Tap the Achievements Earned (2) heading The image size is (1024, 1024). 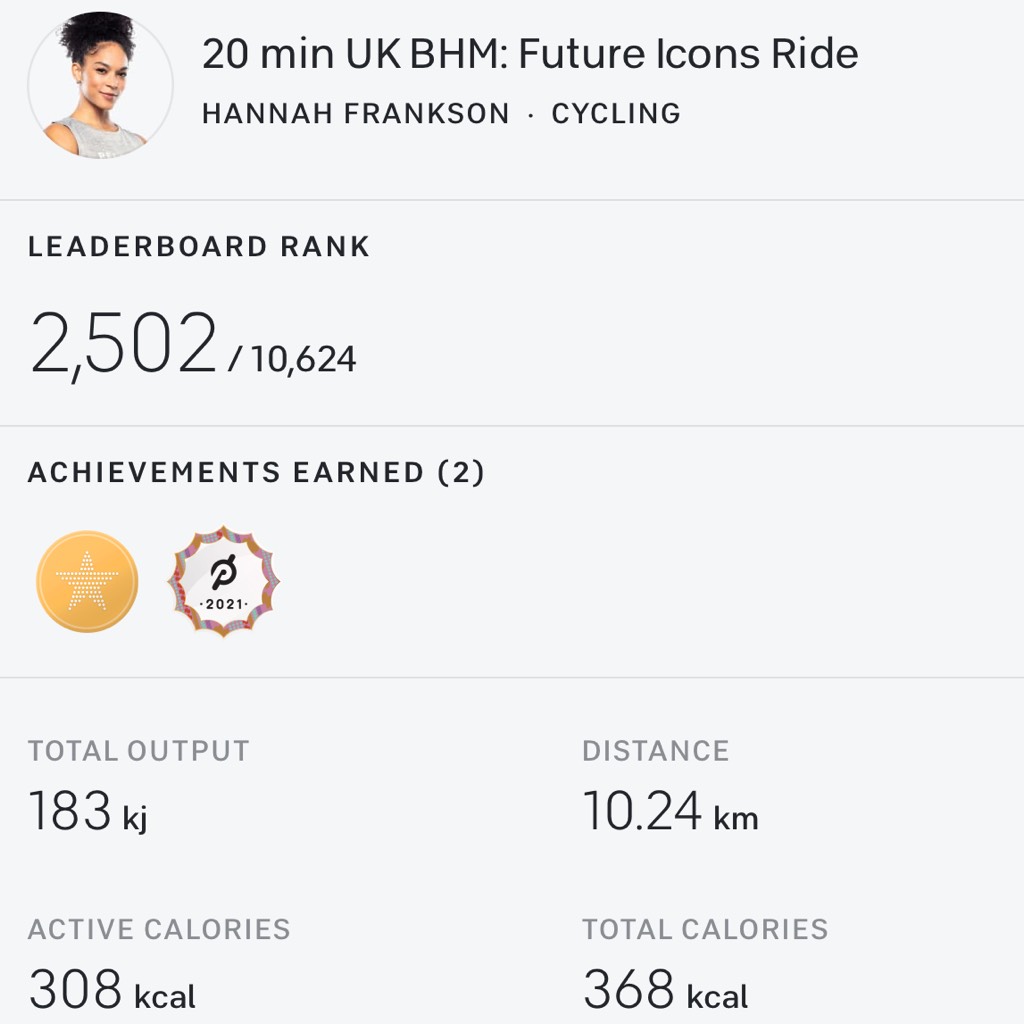tap(256, 472)
